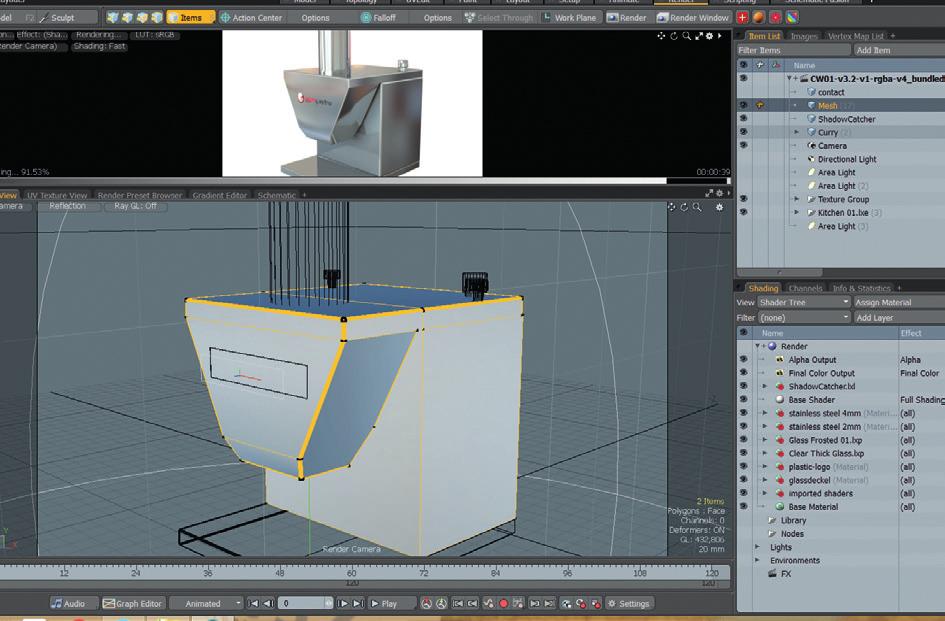Disable the Alpha Output layer eye
Image resolution: width=945 pixels, height=621 pixels.
click(743, 359)
